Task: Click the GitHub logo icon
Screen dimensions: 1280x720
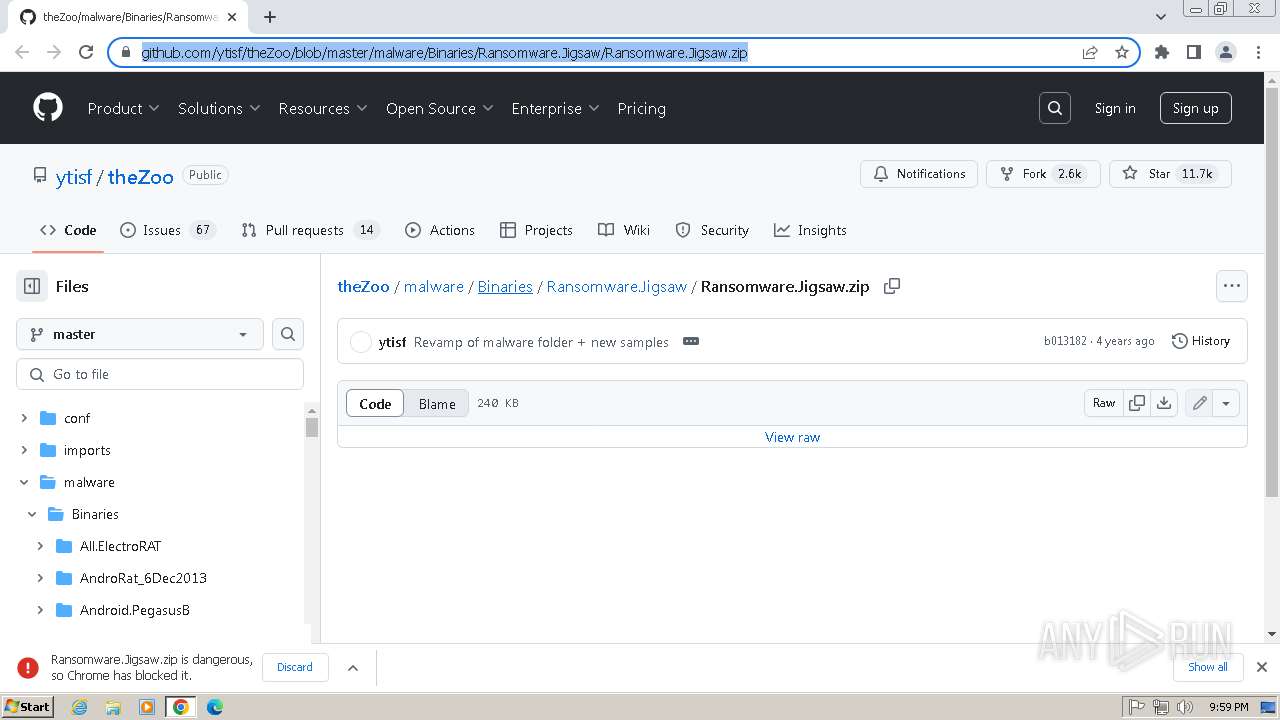Action: click(48, 108)
